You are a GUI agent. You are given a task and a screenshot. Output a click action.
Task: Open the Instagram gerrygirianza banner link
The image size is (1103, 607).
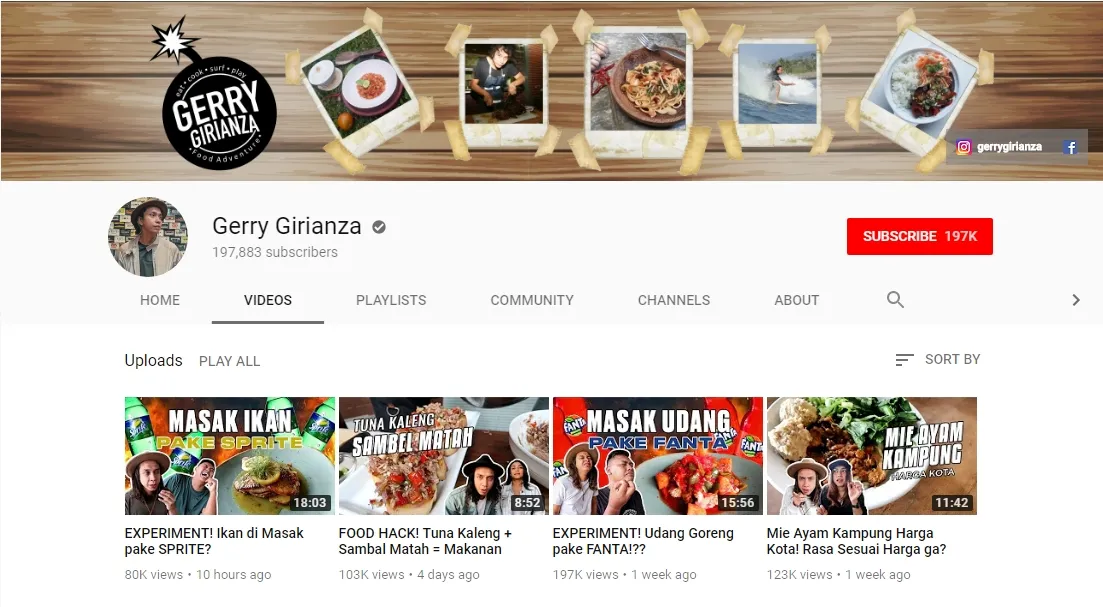pos(999,147)
